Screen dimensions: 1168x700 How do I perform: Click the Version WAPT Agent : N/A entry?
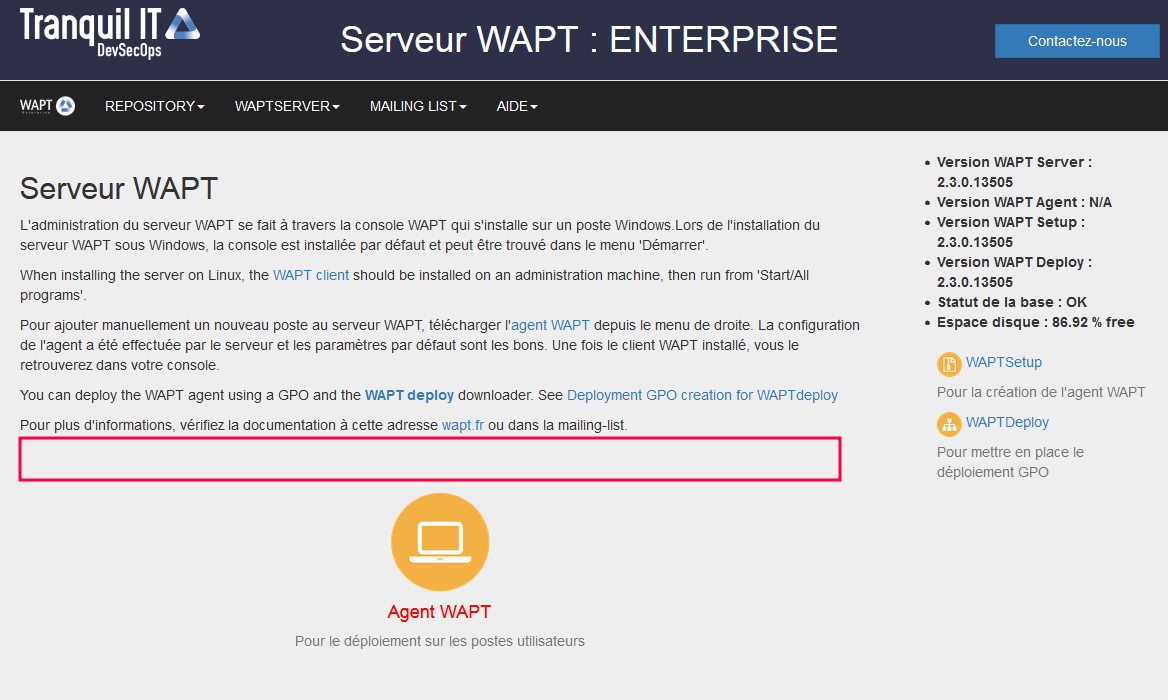(1024, 202)
